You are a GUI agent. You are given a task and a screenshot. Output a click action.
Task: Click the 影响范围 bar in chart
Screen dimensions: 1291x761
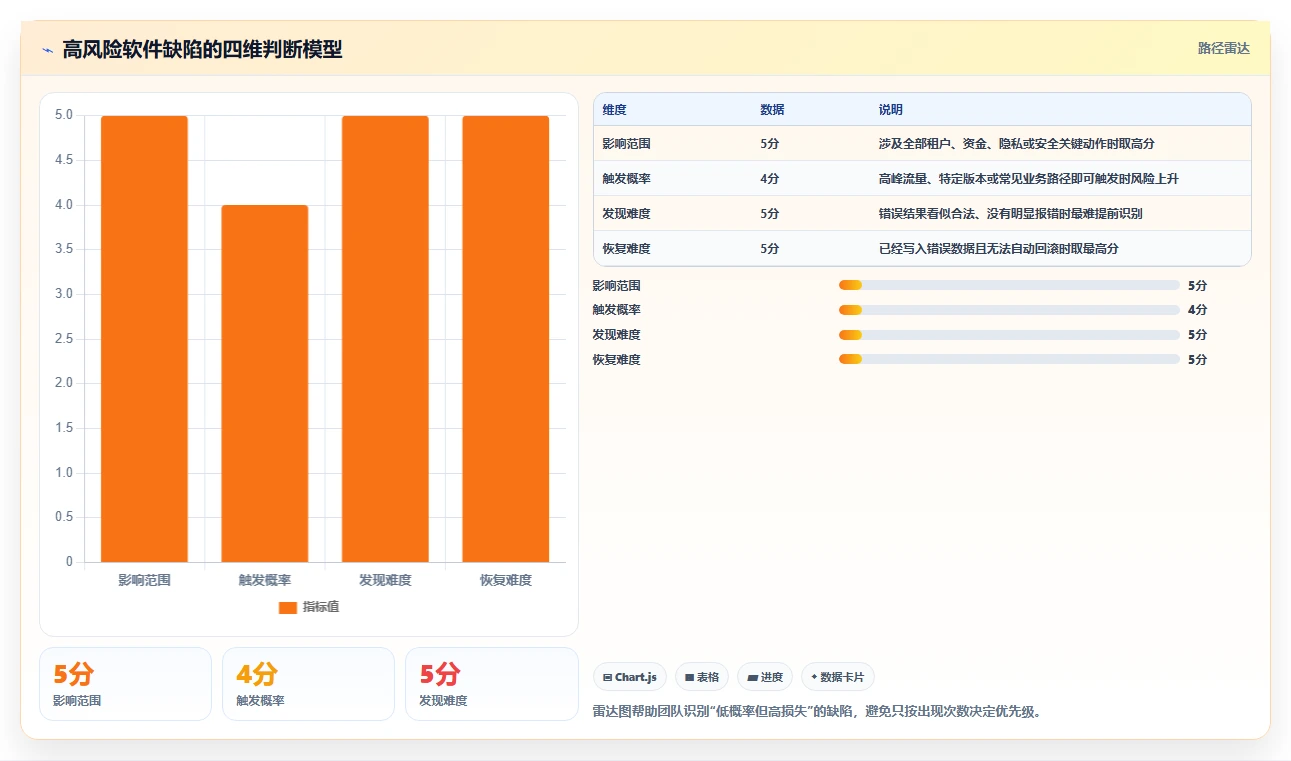(144, 338)
